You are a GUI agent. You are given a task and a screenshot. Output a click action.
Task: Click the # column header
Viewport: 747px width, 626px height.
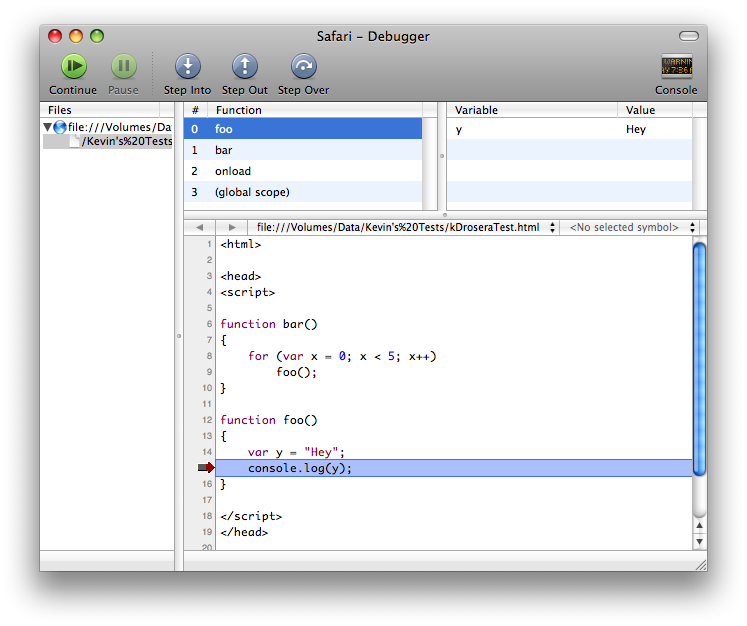[195, 110]
